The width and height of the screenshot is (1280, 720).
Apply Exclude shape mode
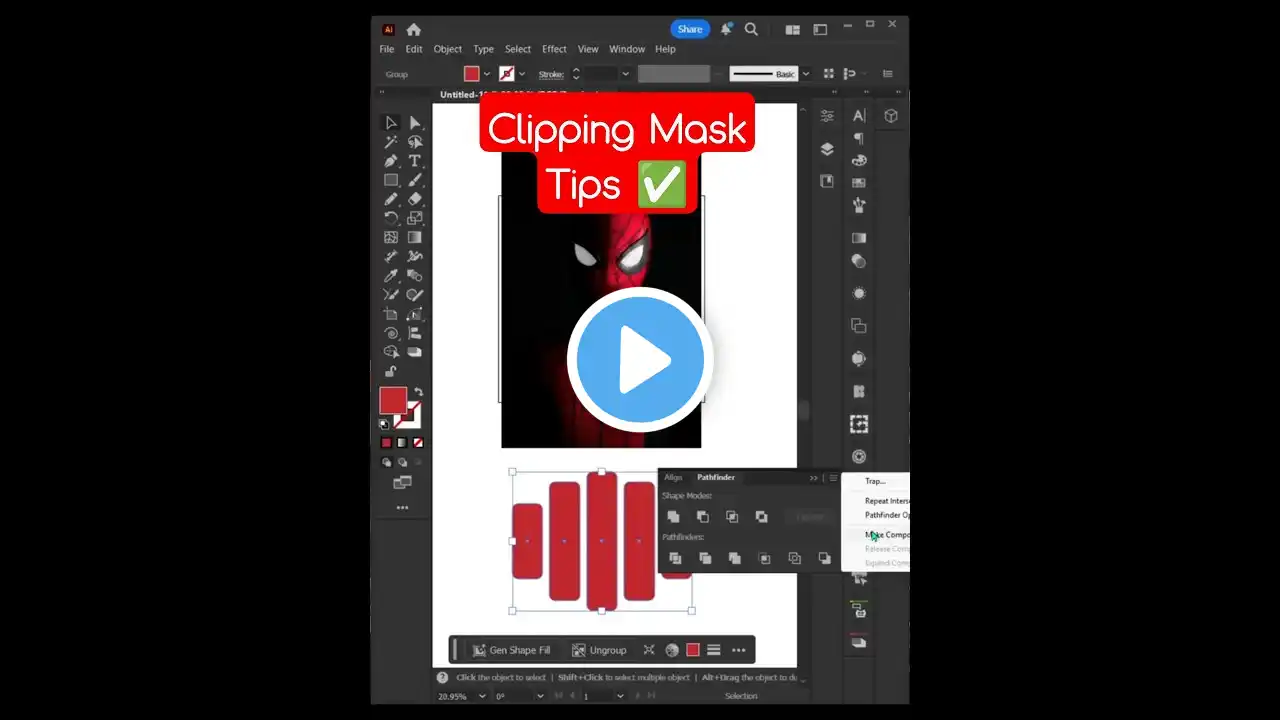(762, 516)
